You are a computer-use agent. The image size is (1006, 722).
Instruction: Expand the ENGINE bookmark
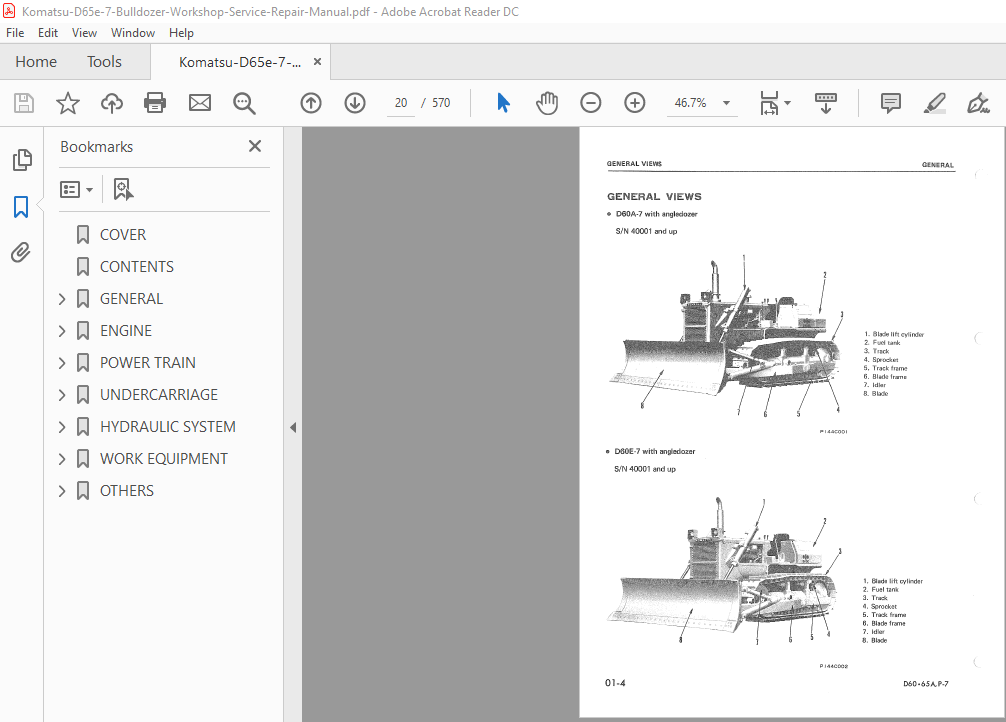pyautogui.click(x=62, y=331)
